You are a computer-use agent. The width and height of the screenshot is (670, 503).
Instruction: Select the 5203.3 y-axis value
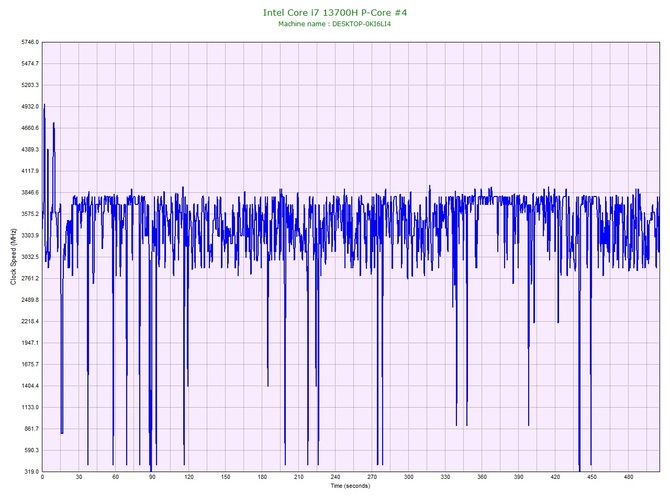click(x=30, y=85)
